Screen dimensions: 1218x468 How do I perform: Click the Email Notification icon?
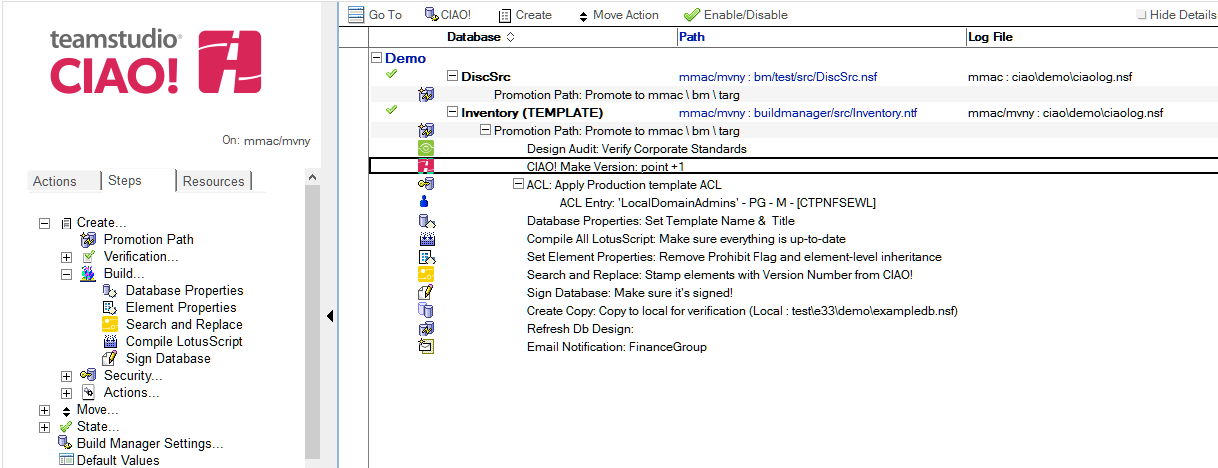(426, 346)
